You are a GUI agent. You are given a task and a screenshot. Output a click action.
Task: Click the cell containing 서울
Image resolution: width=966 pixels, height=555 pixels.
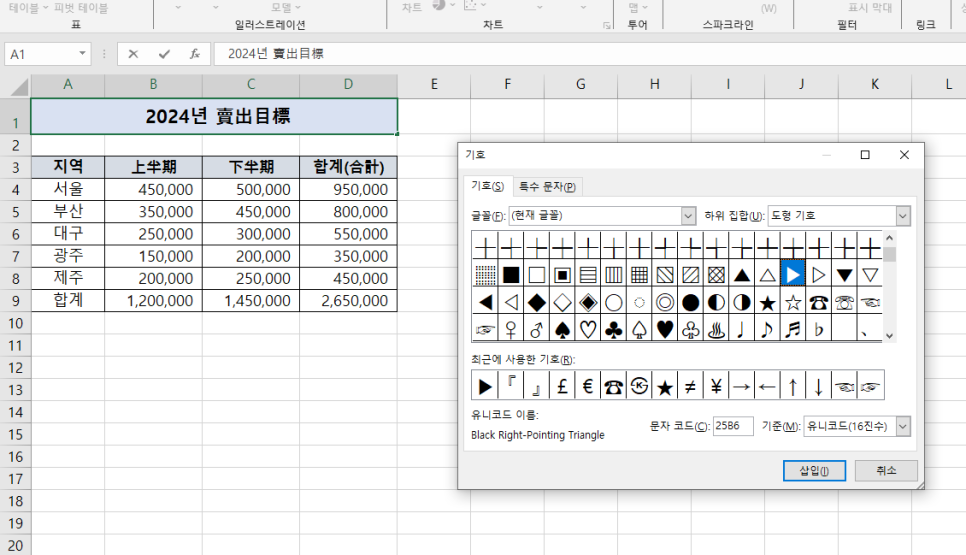[68, 189]
